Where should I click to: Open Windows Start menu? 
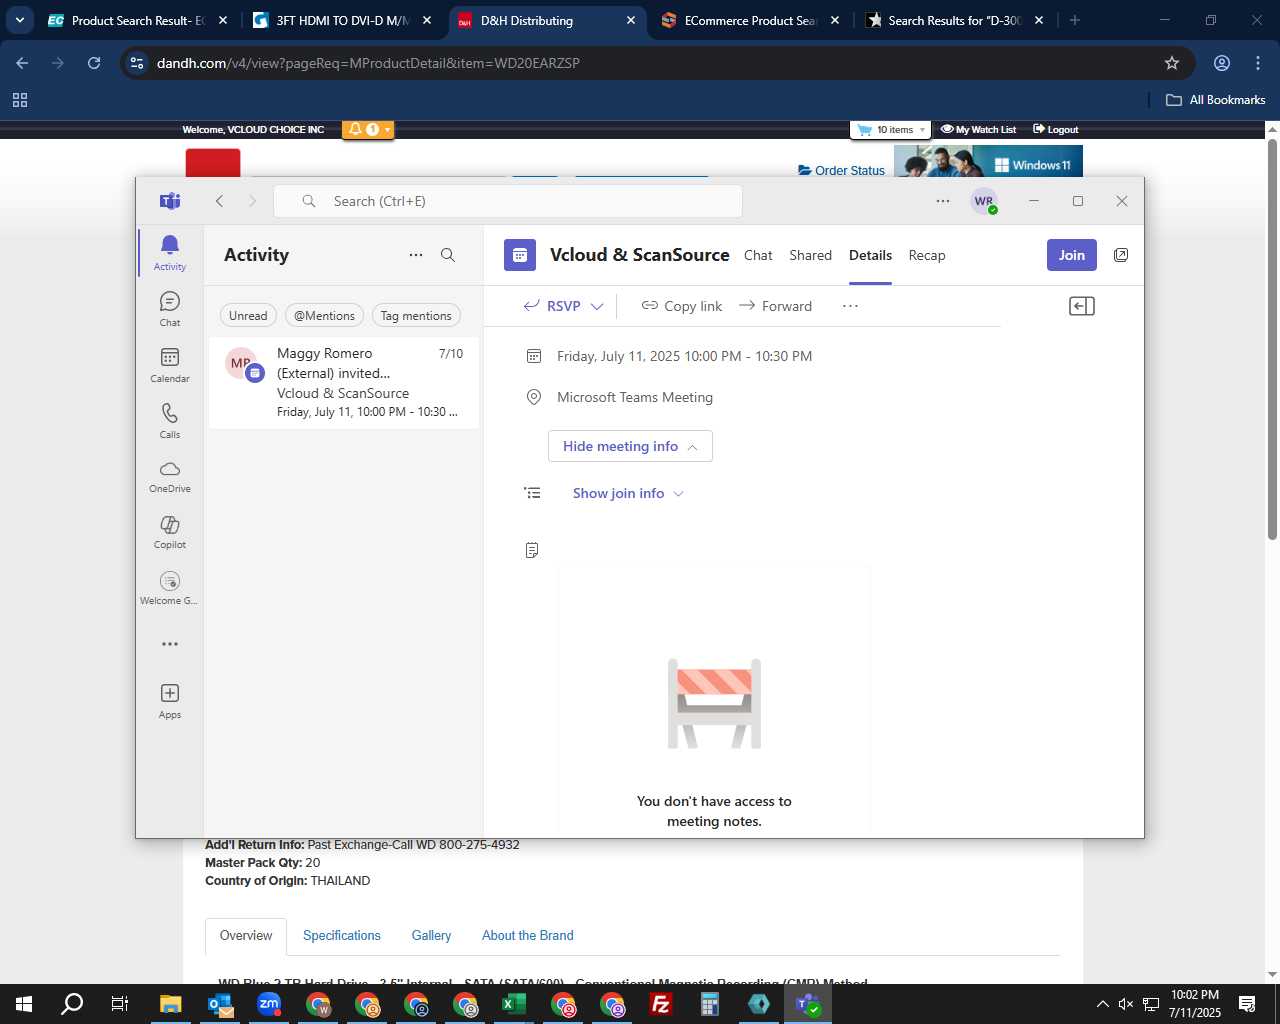(x=24, y=1004)
